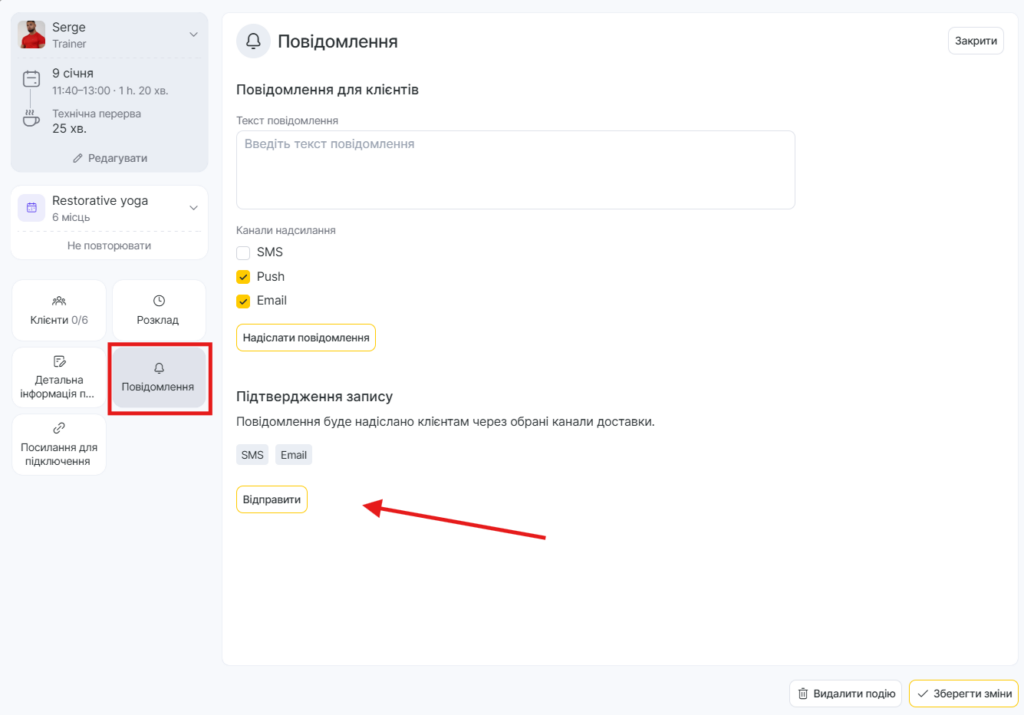Click the bell icon beside the Повідомлення heading
Image resolution: width=1024 pixels, height=715 pixels.
[254, 41]
